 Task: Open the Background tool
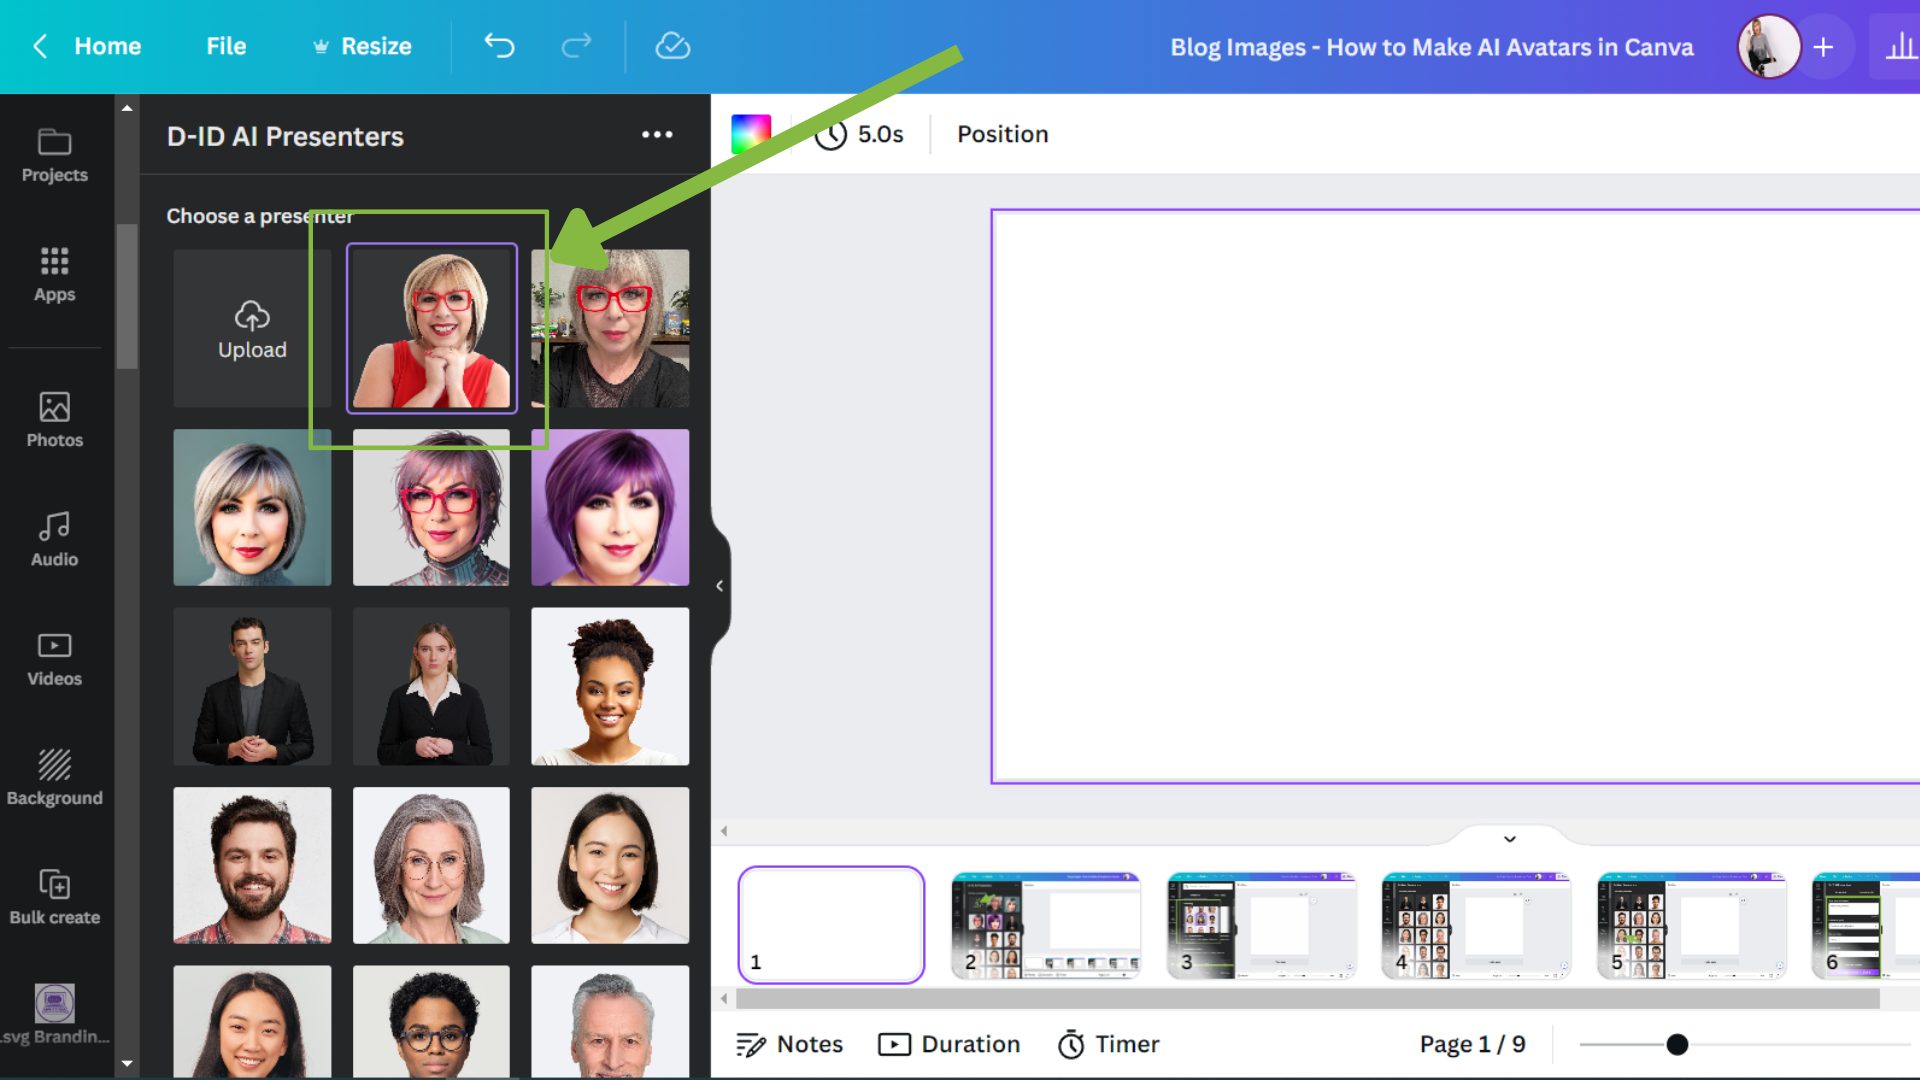pos(54,777)
